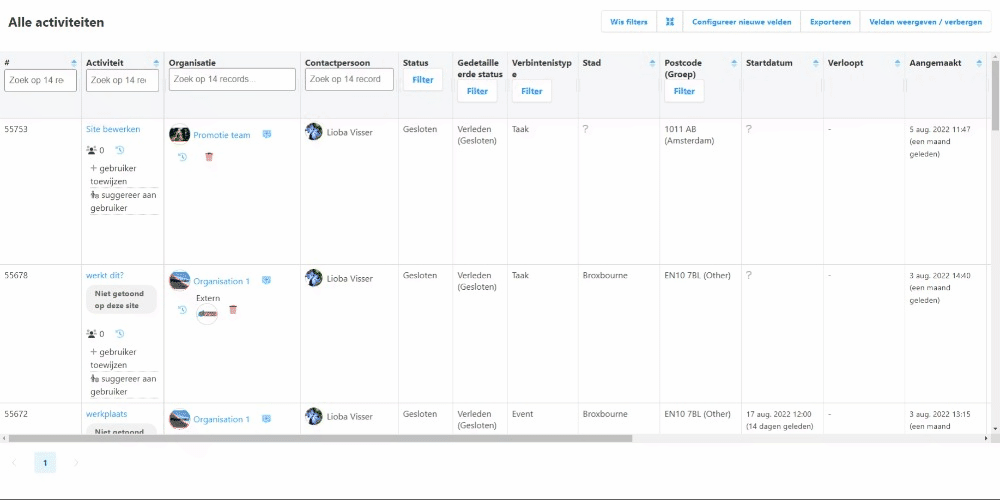Focus the Organisatie search input field
This screenshot has height=500, width=1000.
[x=232, y=79]
